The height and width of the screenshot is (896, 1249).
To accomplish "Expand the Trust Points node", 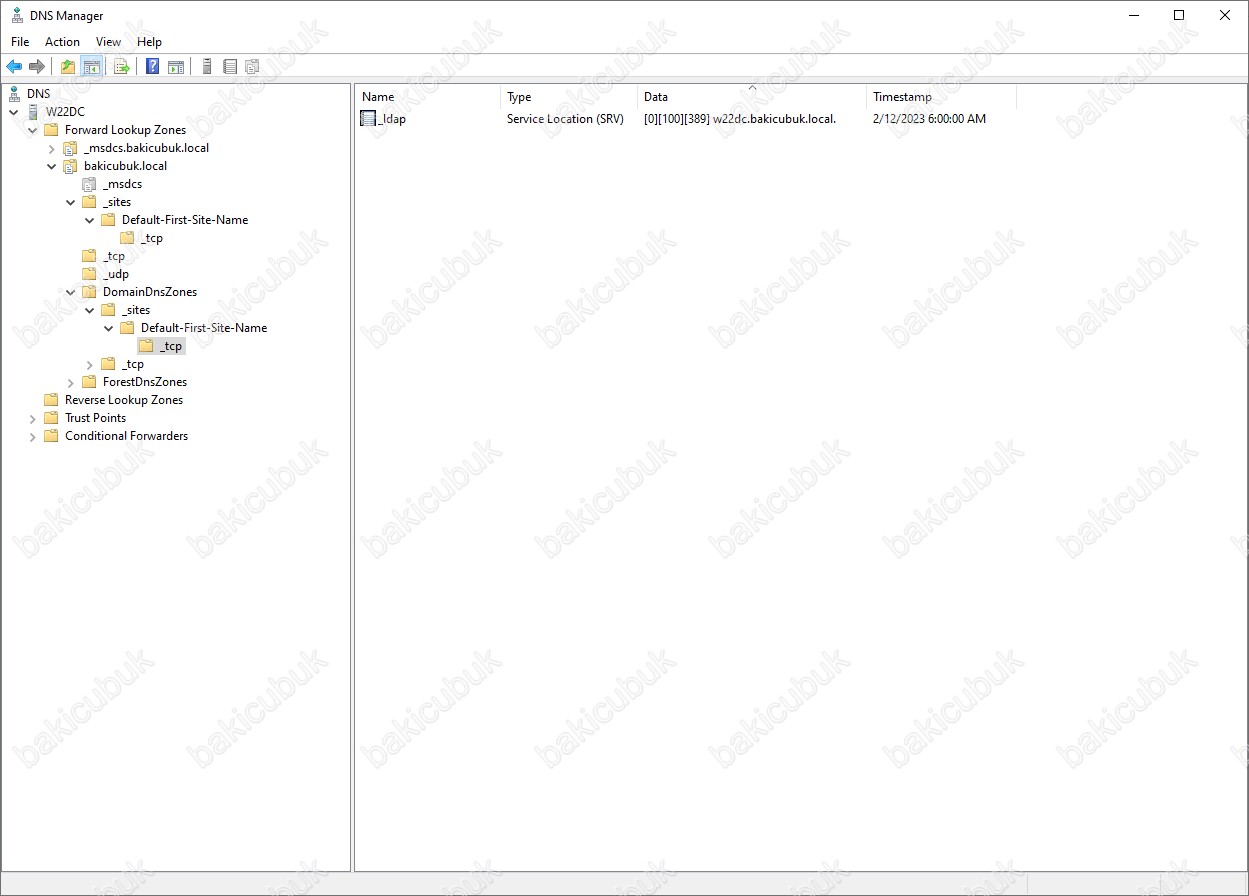I will (33, 418).
